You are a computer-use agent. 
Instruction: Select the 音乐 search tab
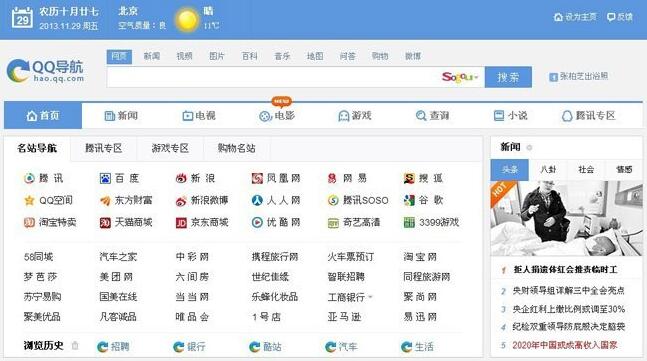(282, 56)
